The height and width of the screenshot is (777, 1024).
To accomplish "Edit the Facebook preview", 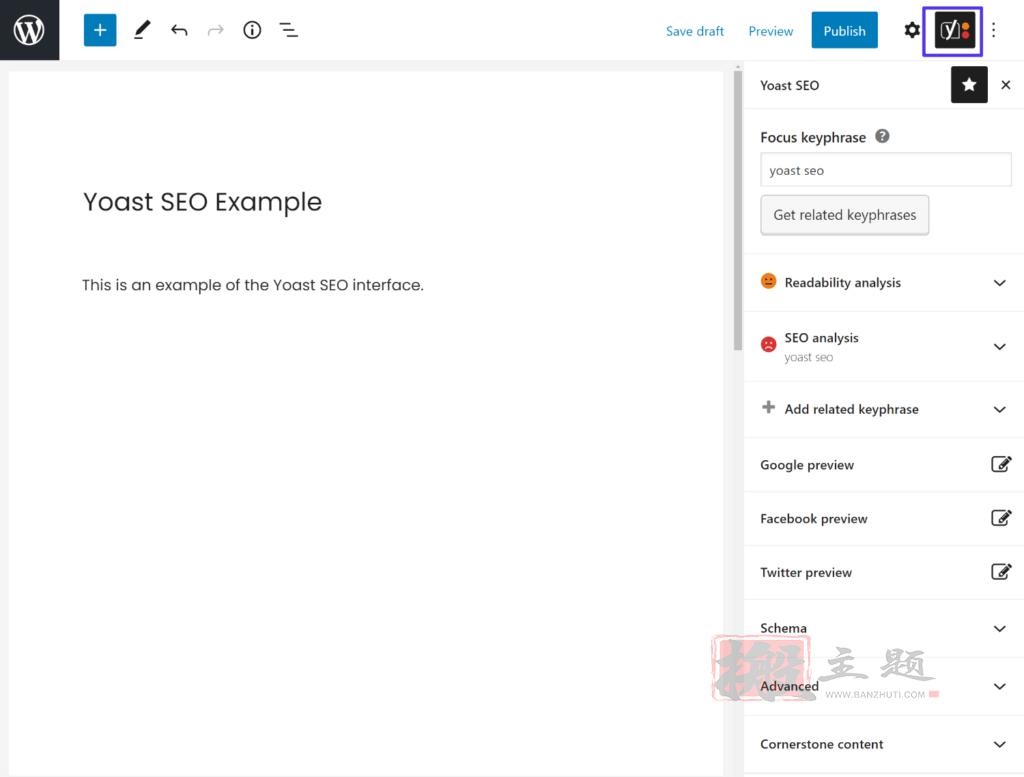I will [1001, 518].
